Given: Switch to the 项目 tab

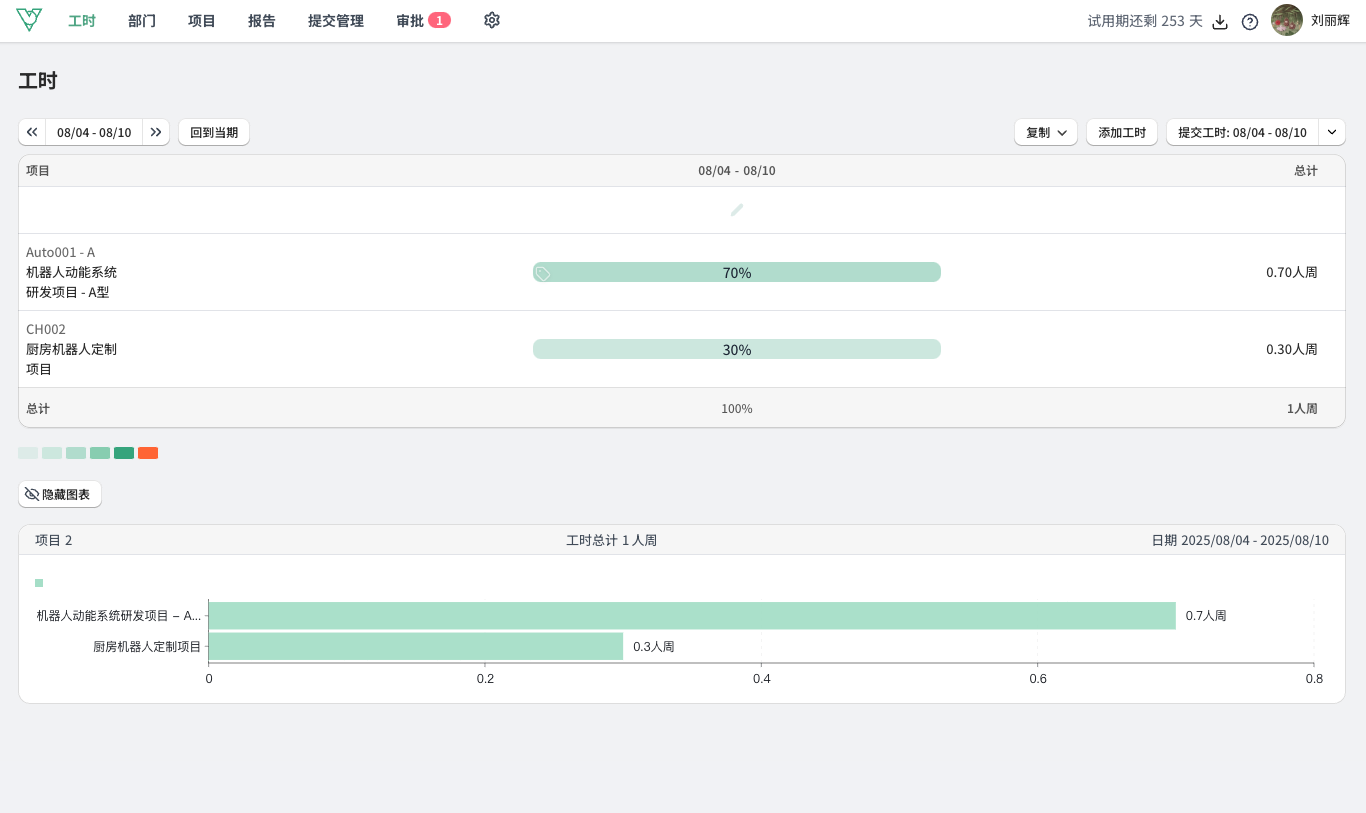Looking at the screenshot, I should [x=202, y=21].
